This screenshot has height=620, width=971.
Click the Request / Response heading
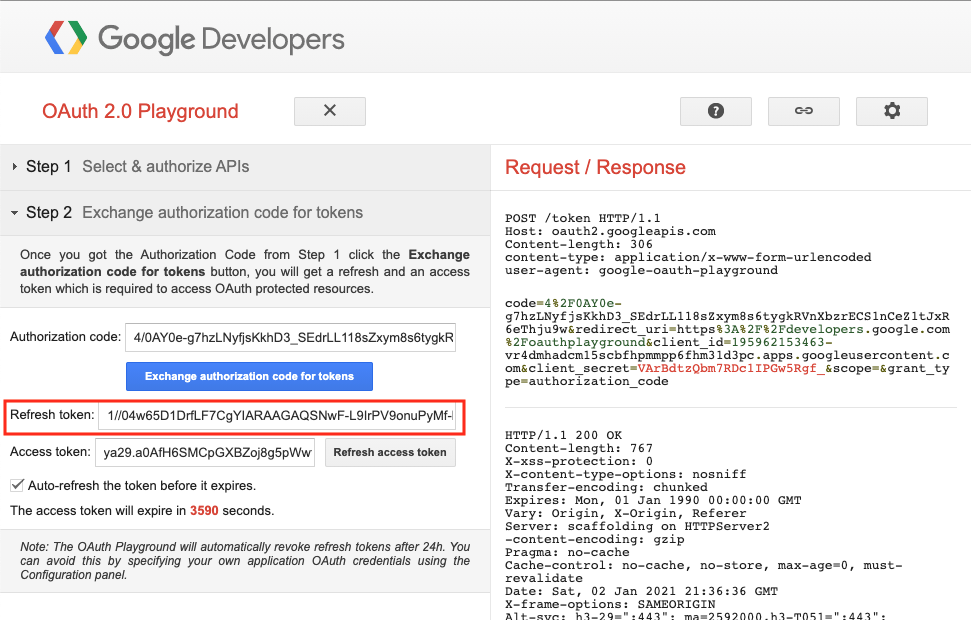595,167
